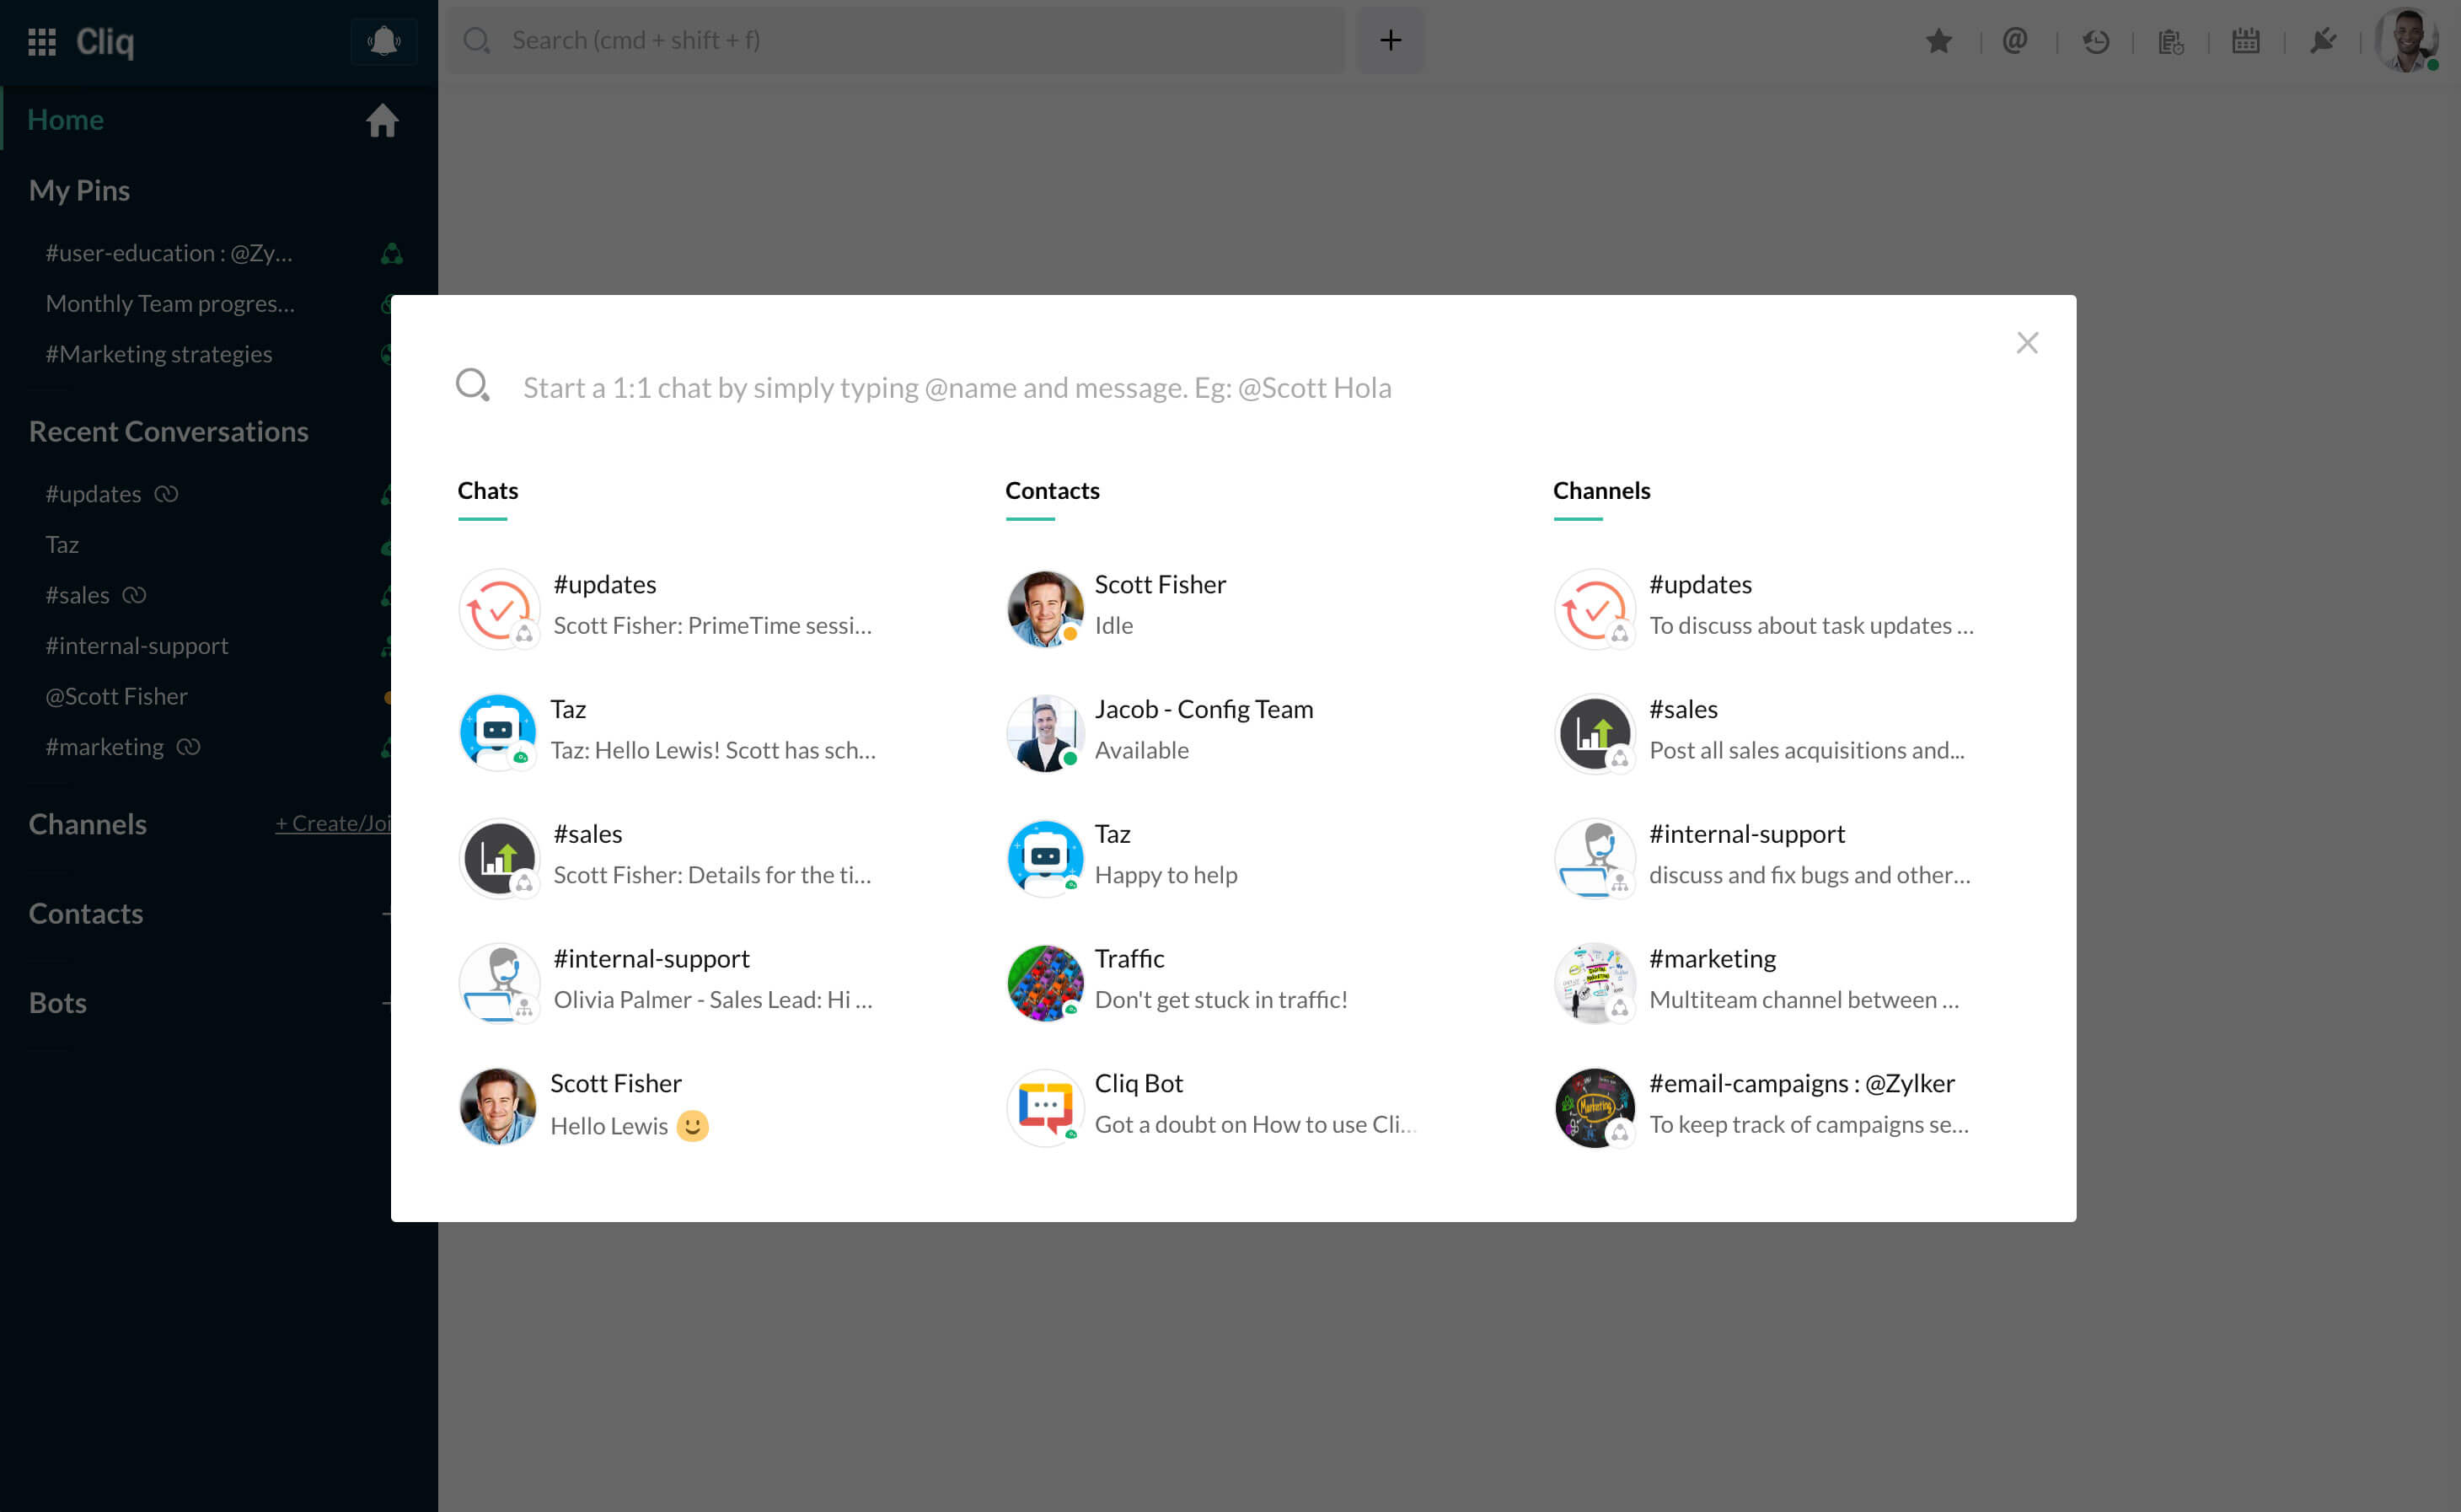Viewport: 2461px width, 1512px height.
Task: Open starred messages star icon
Action: pos(1939,41)
